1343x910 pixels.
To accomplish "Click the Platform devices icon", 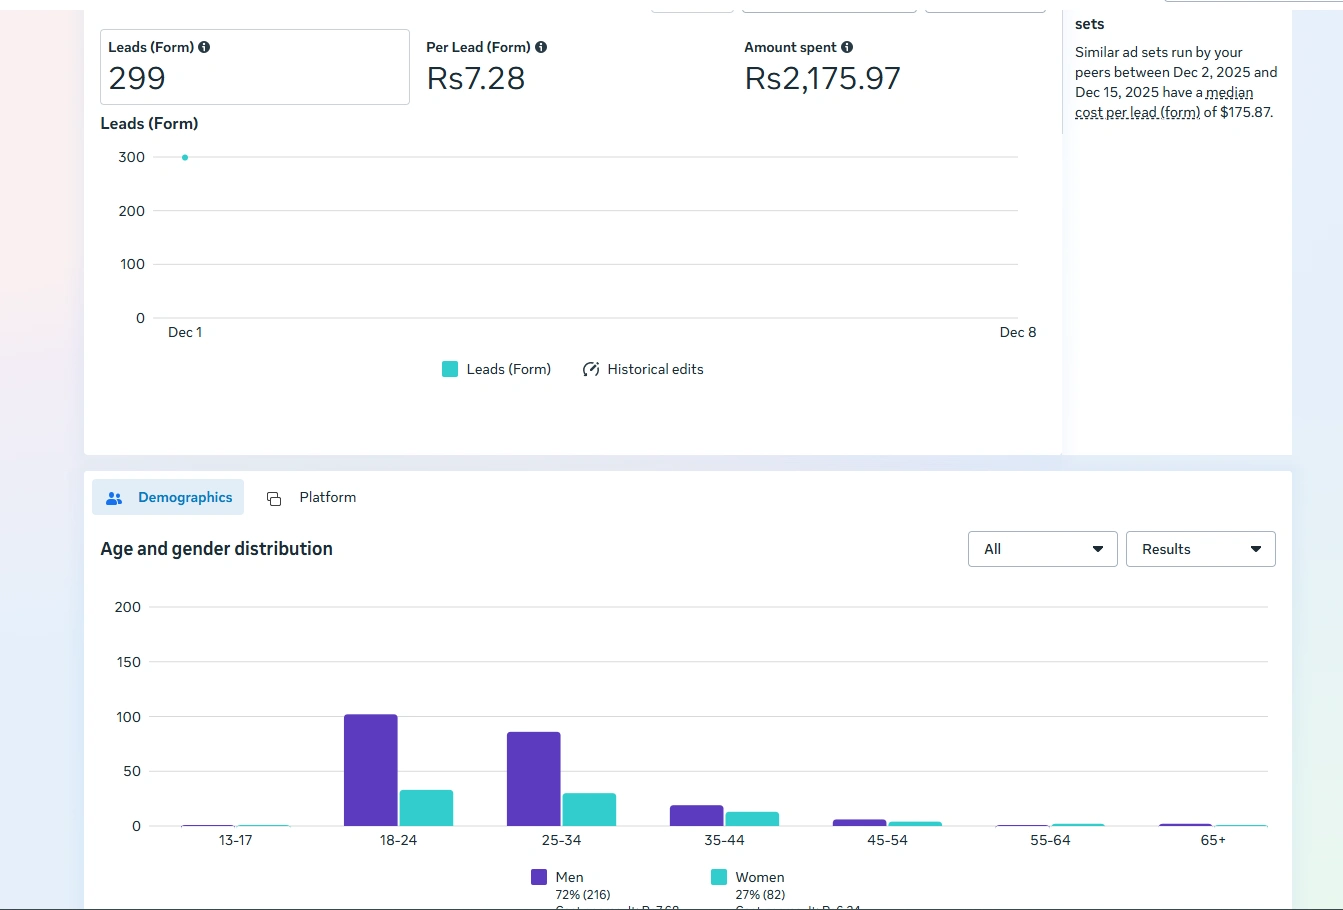I will [274, 498].
